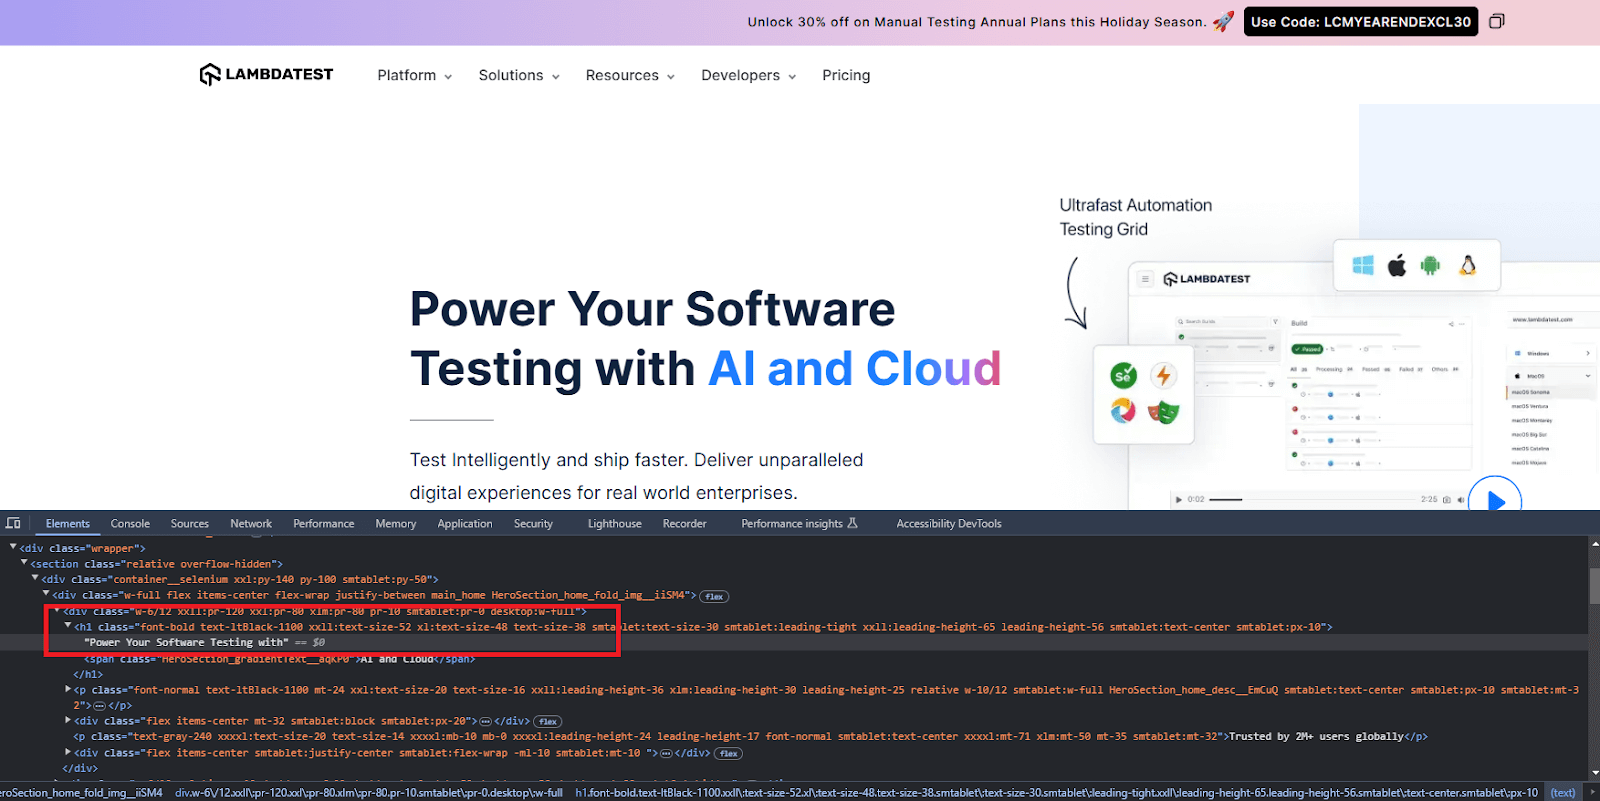Click the flex badge after main_home div

714,596
